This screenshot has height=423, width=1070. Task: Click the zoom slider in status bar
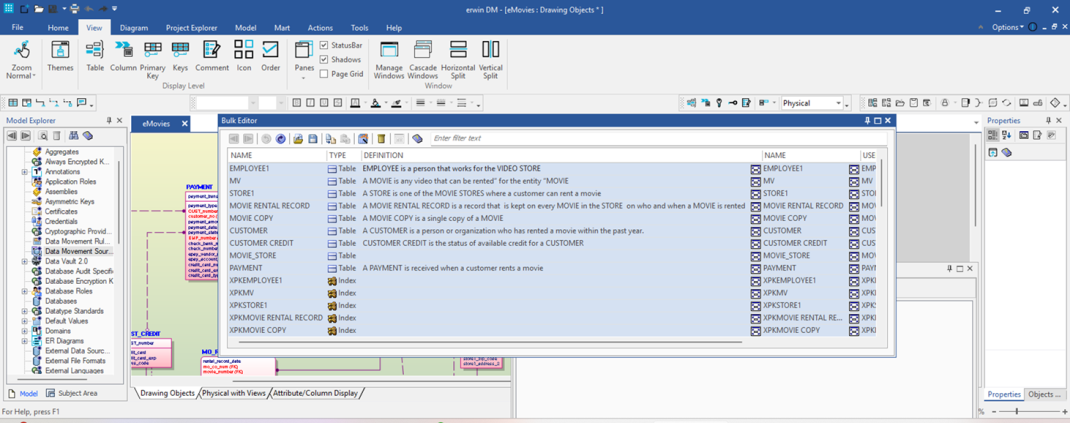click(1017, 411)
